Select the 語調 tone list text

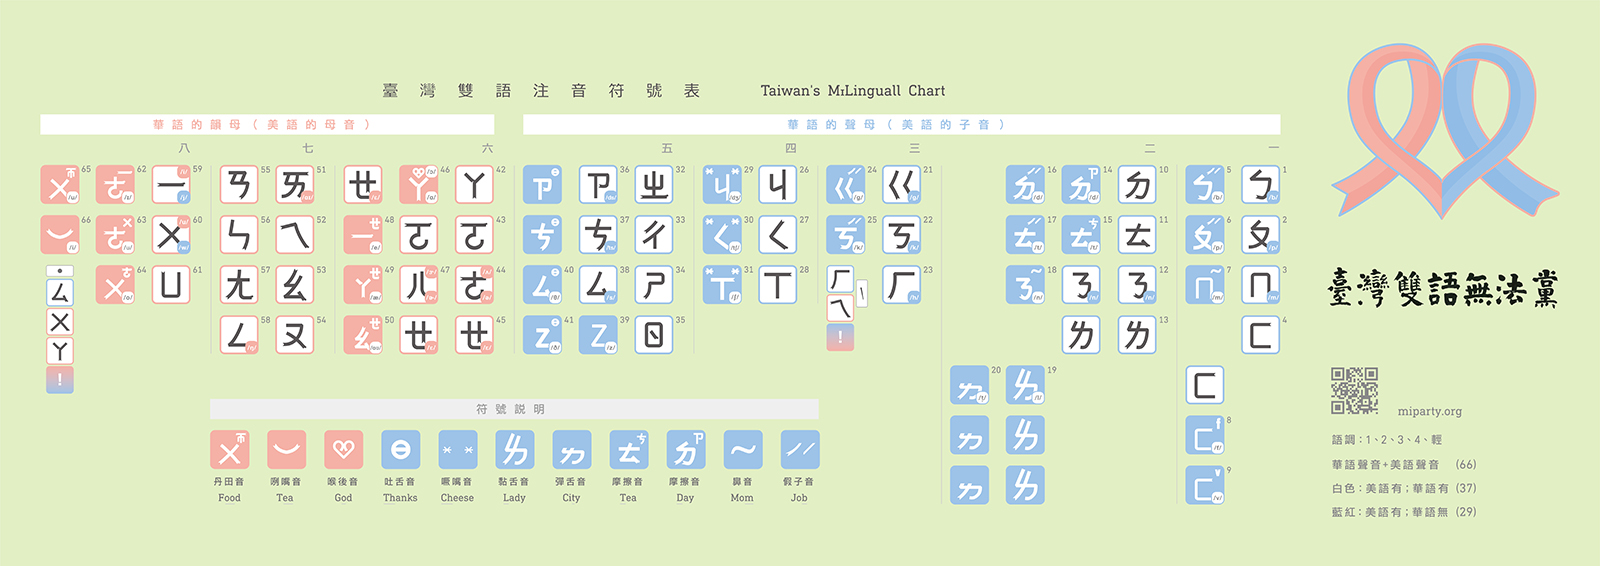1387,440
